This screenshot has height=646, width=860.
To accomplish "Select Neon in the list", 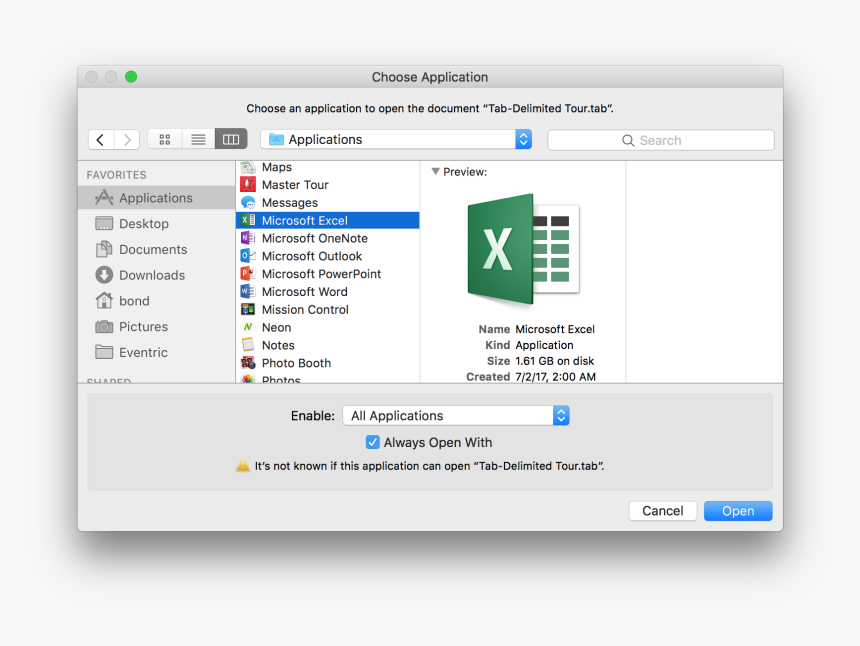I will 327,327.
